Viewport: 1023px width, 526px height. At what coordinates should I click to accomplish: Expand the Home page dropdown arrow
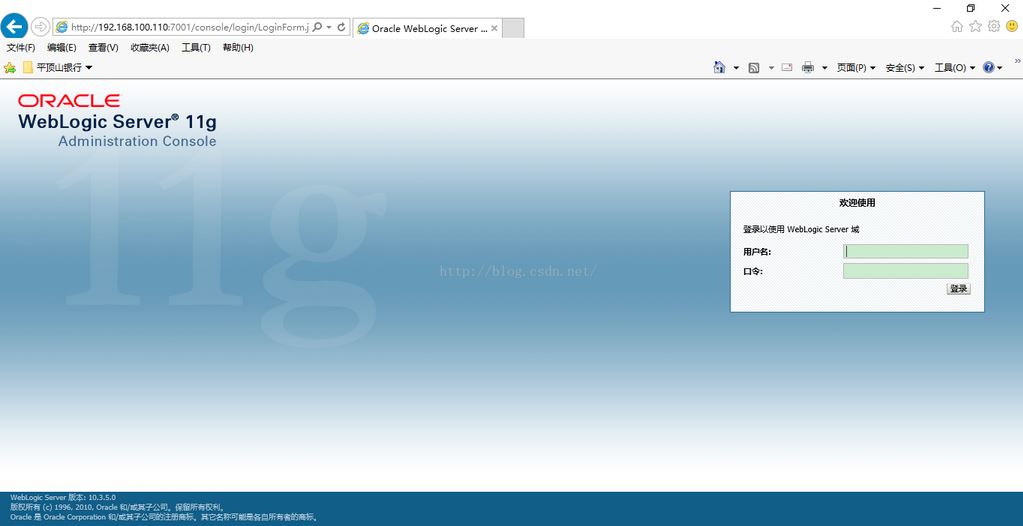(x=736, y=68)
